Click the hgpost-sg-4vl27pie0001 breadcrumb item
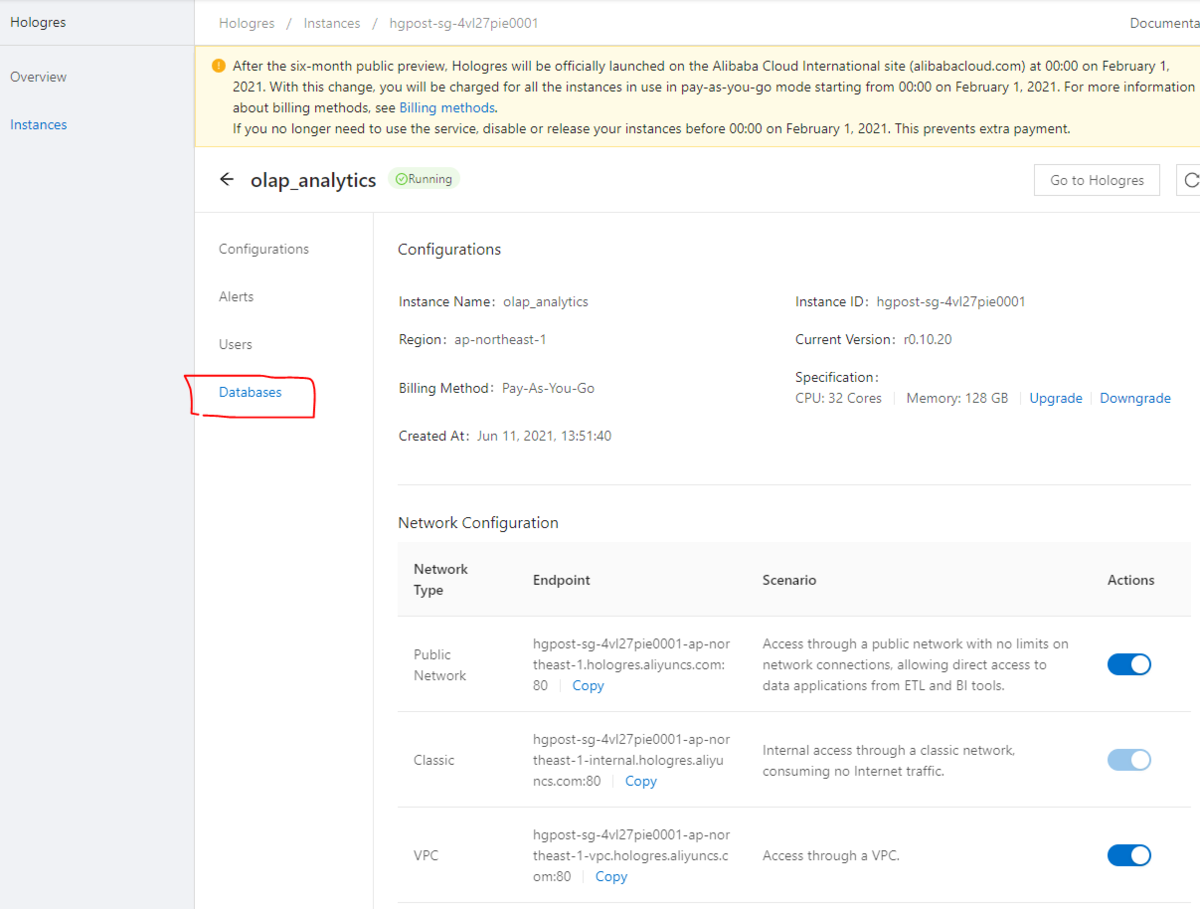The image size is (1200, 909). click(x=464, y=23)
